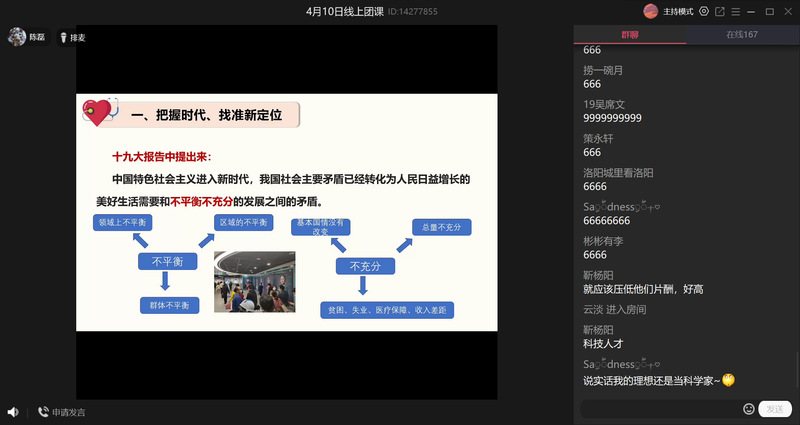Mute the room speaker volume icon
Image resolution: width=800 pixels, height=425 pixels.
point(12,411)
